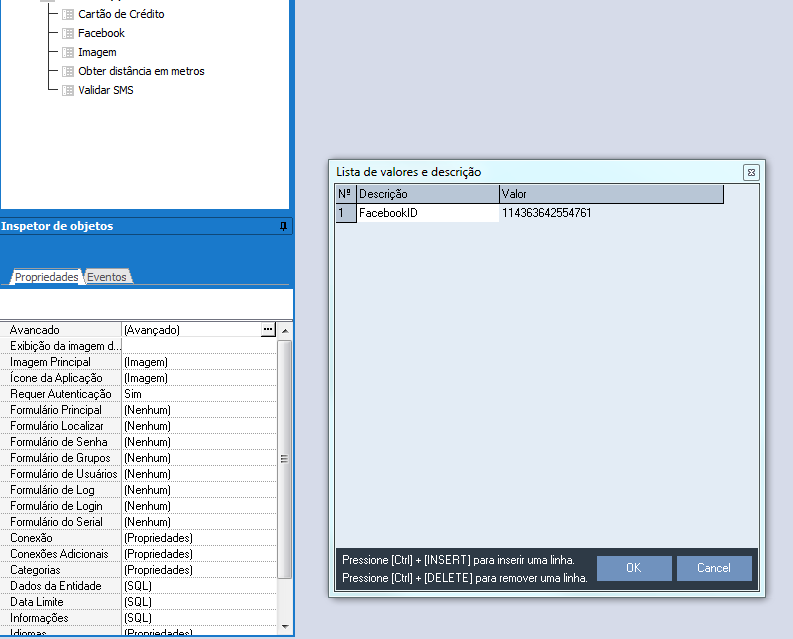
Task: Click the icon next to Imagem
Action: (x=68, y=52)
